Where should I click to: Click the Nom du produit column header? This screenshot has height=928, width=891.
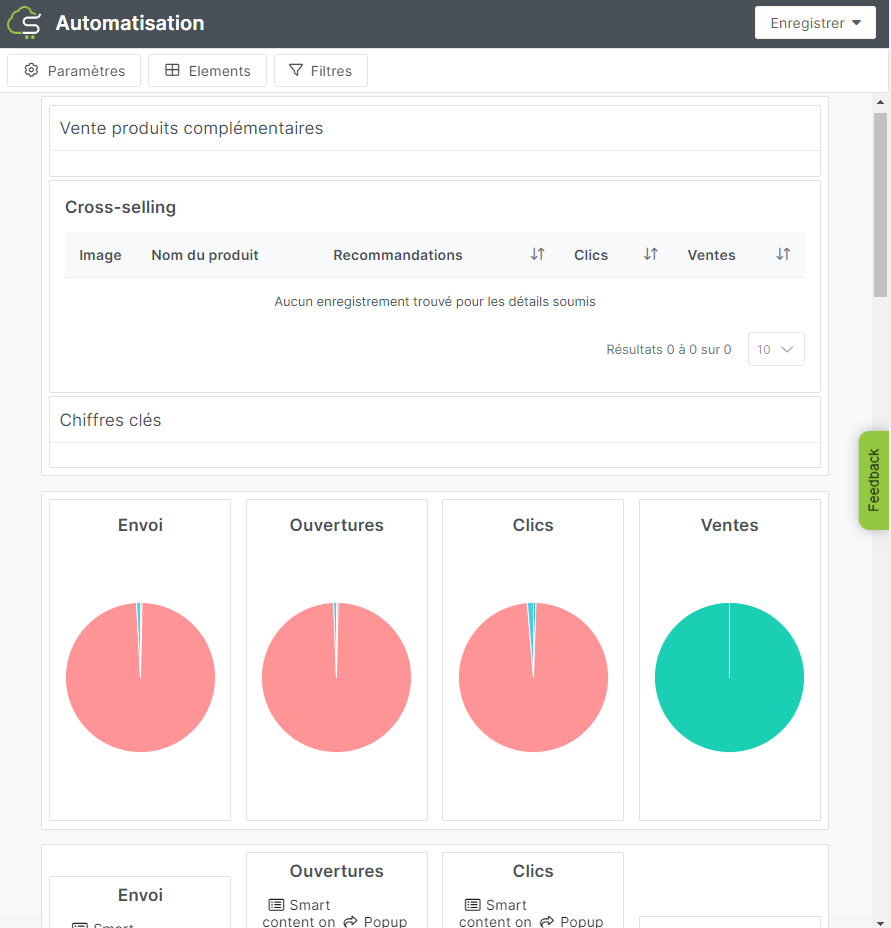[205, 255]
